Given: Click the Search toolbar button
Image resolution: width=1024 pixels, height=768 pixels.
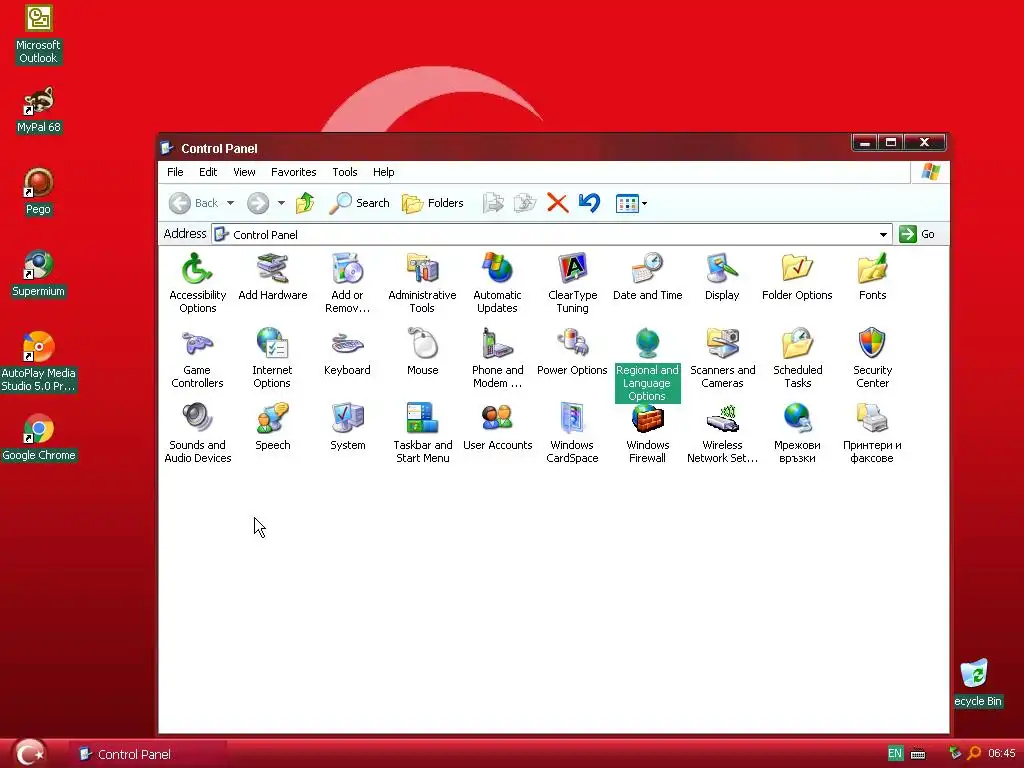Looking at the screenshot, I should tap(359, 203).
